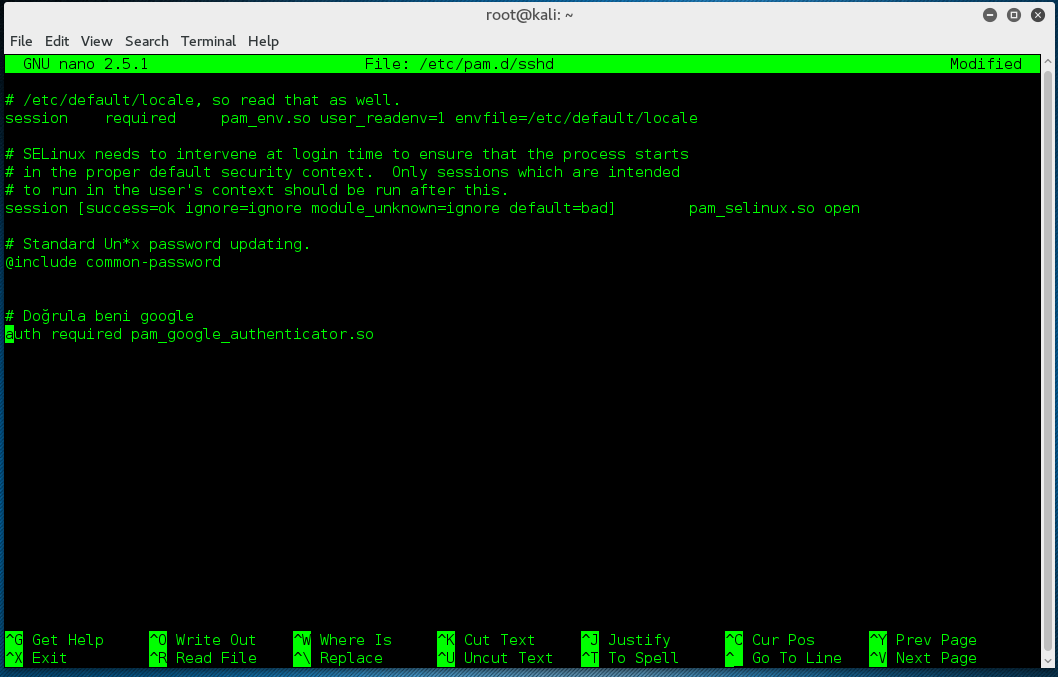The image size is (1058, 677).
Task: Click the Where Is shortcut
Action: 349,639
